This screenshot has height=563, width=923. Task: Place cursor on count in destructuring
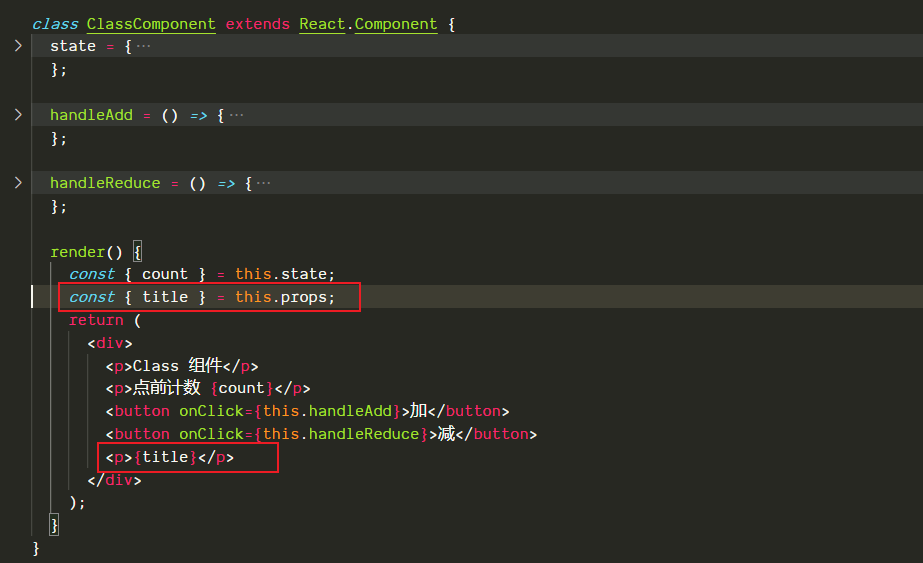[x=165, y=274]
